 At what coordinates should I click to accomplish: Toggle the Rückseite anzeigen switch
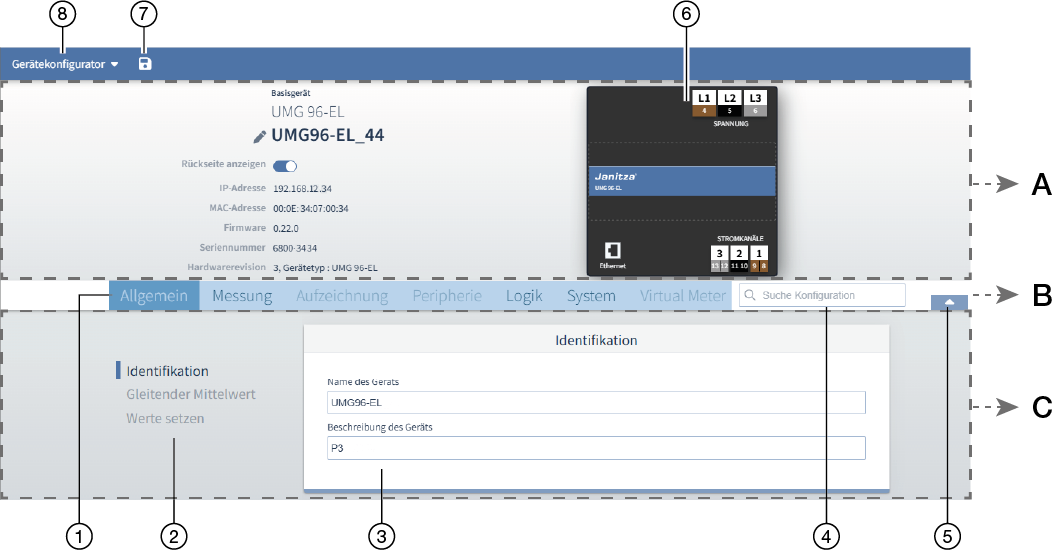point(285,166)
